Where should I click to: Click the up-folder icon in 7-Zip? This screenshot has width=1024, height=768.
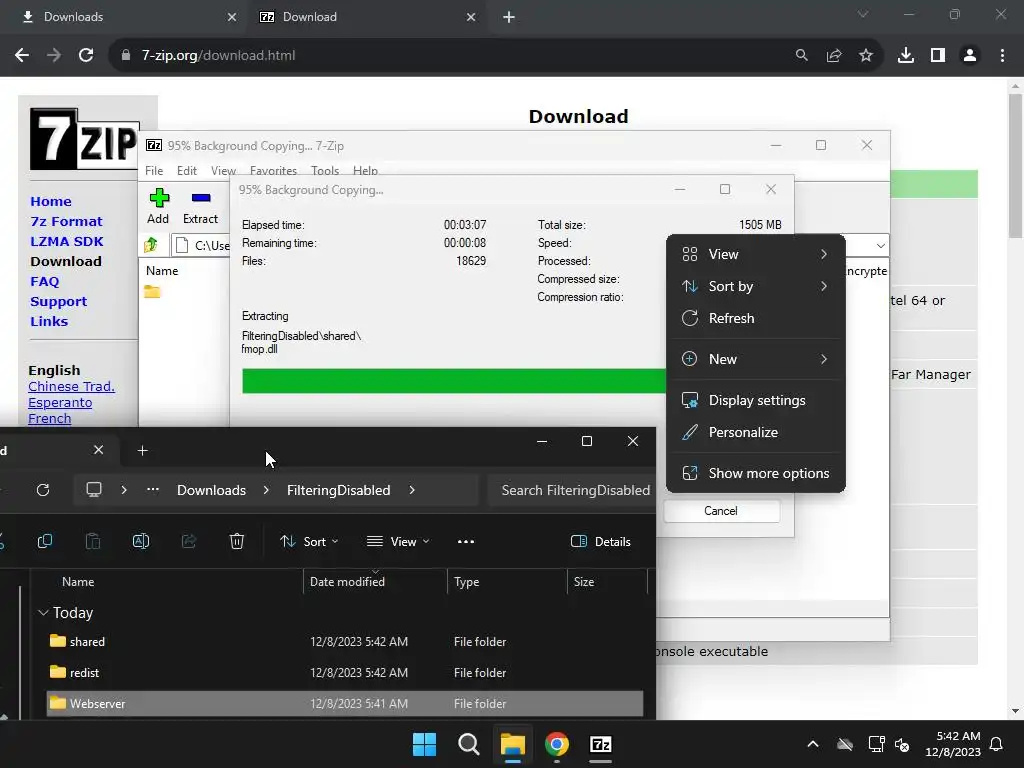coord(151,245)
